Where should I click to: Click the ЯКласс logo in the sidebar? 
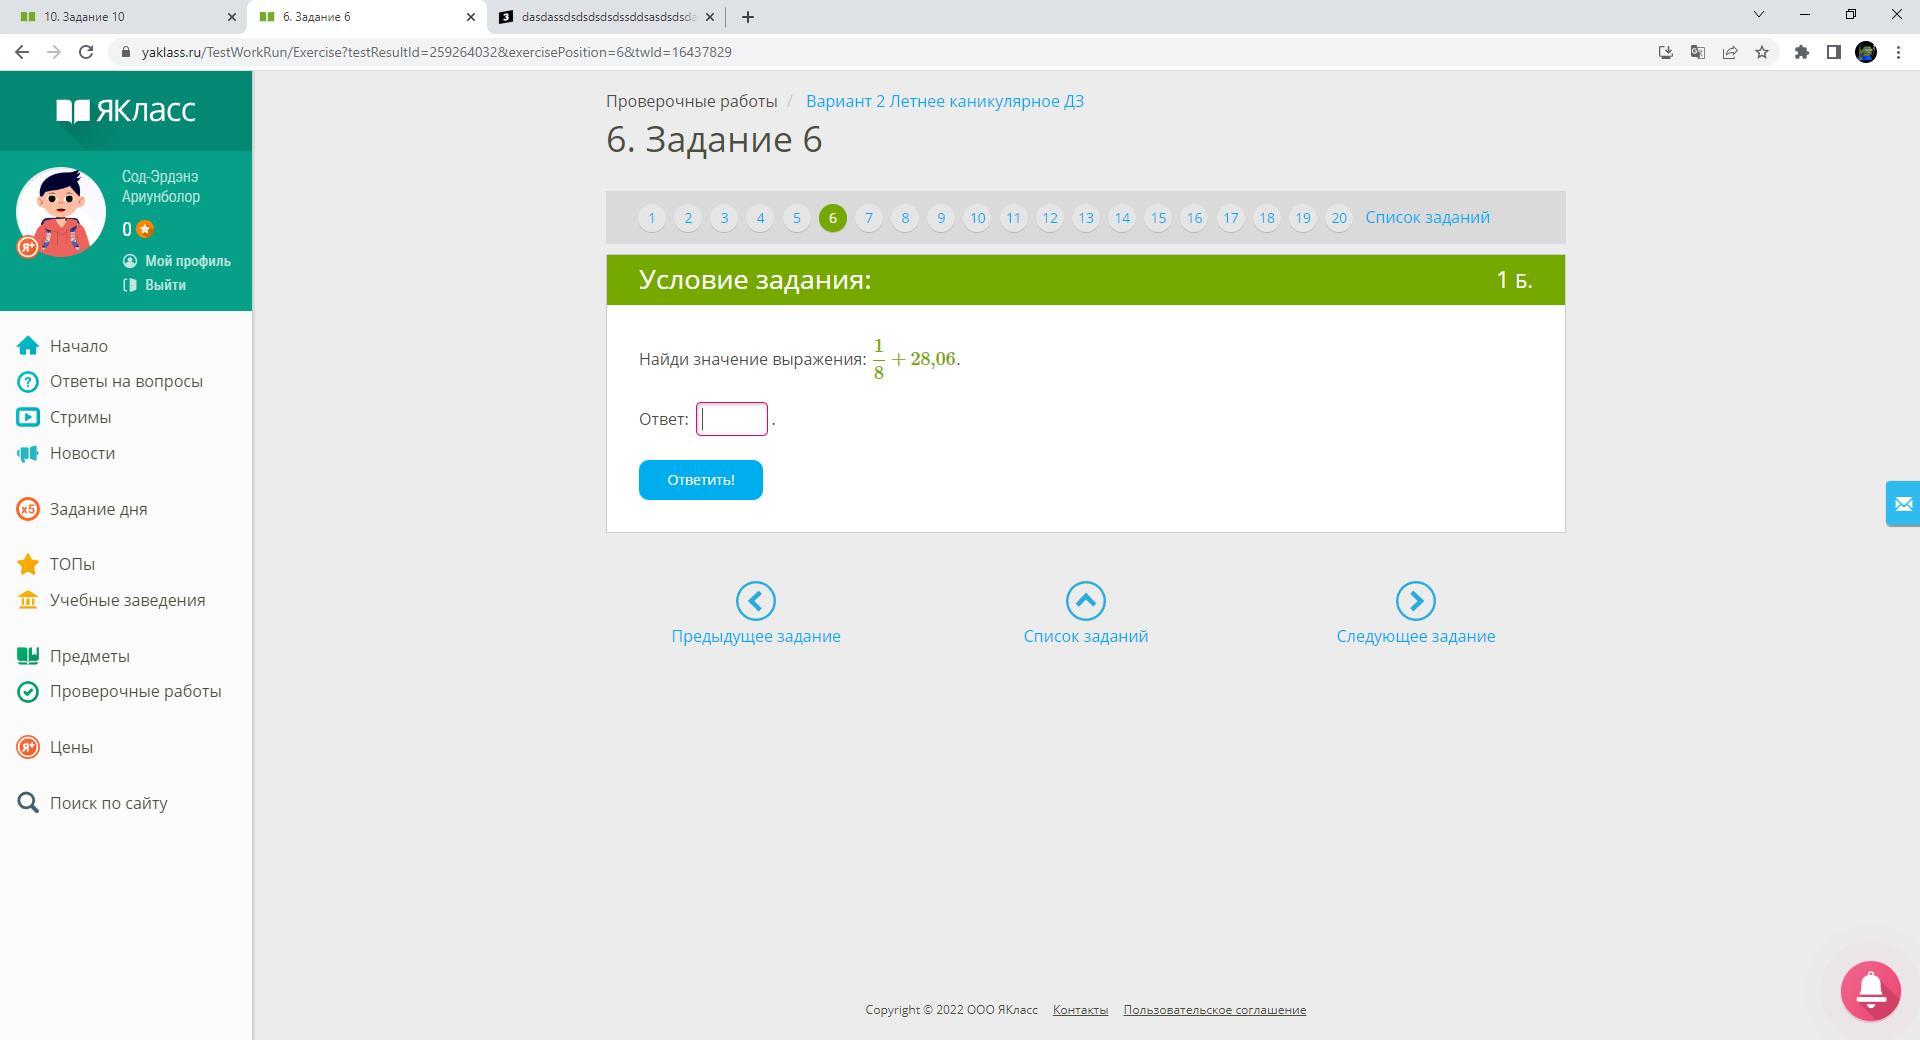click(126, 110)
